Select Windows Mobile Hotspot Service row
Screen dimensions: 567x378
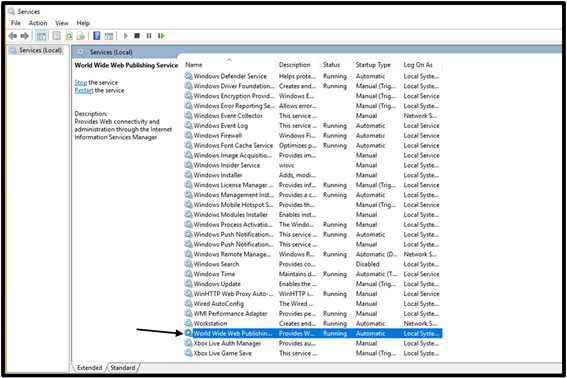tap(313, 205)
